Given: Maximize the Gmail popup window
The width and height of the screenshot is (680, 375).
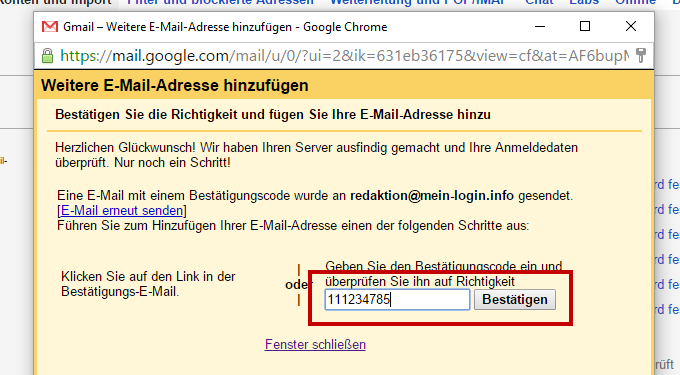Looking at the screenshot, I should tap(585, 26).
